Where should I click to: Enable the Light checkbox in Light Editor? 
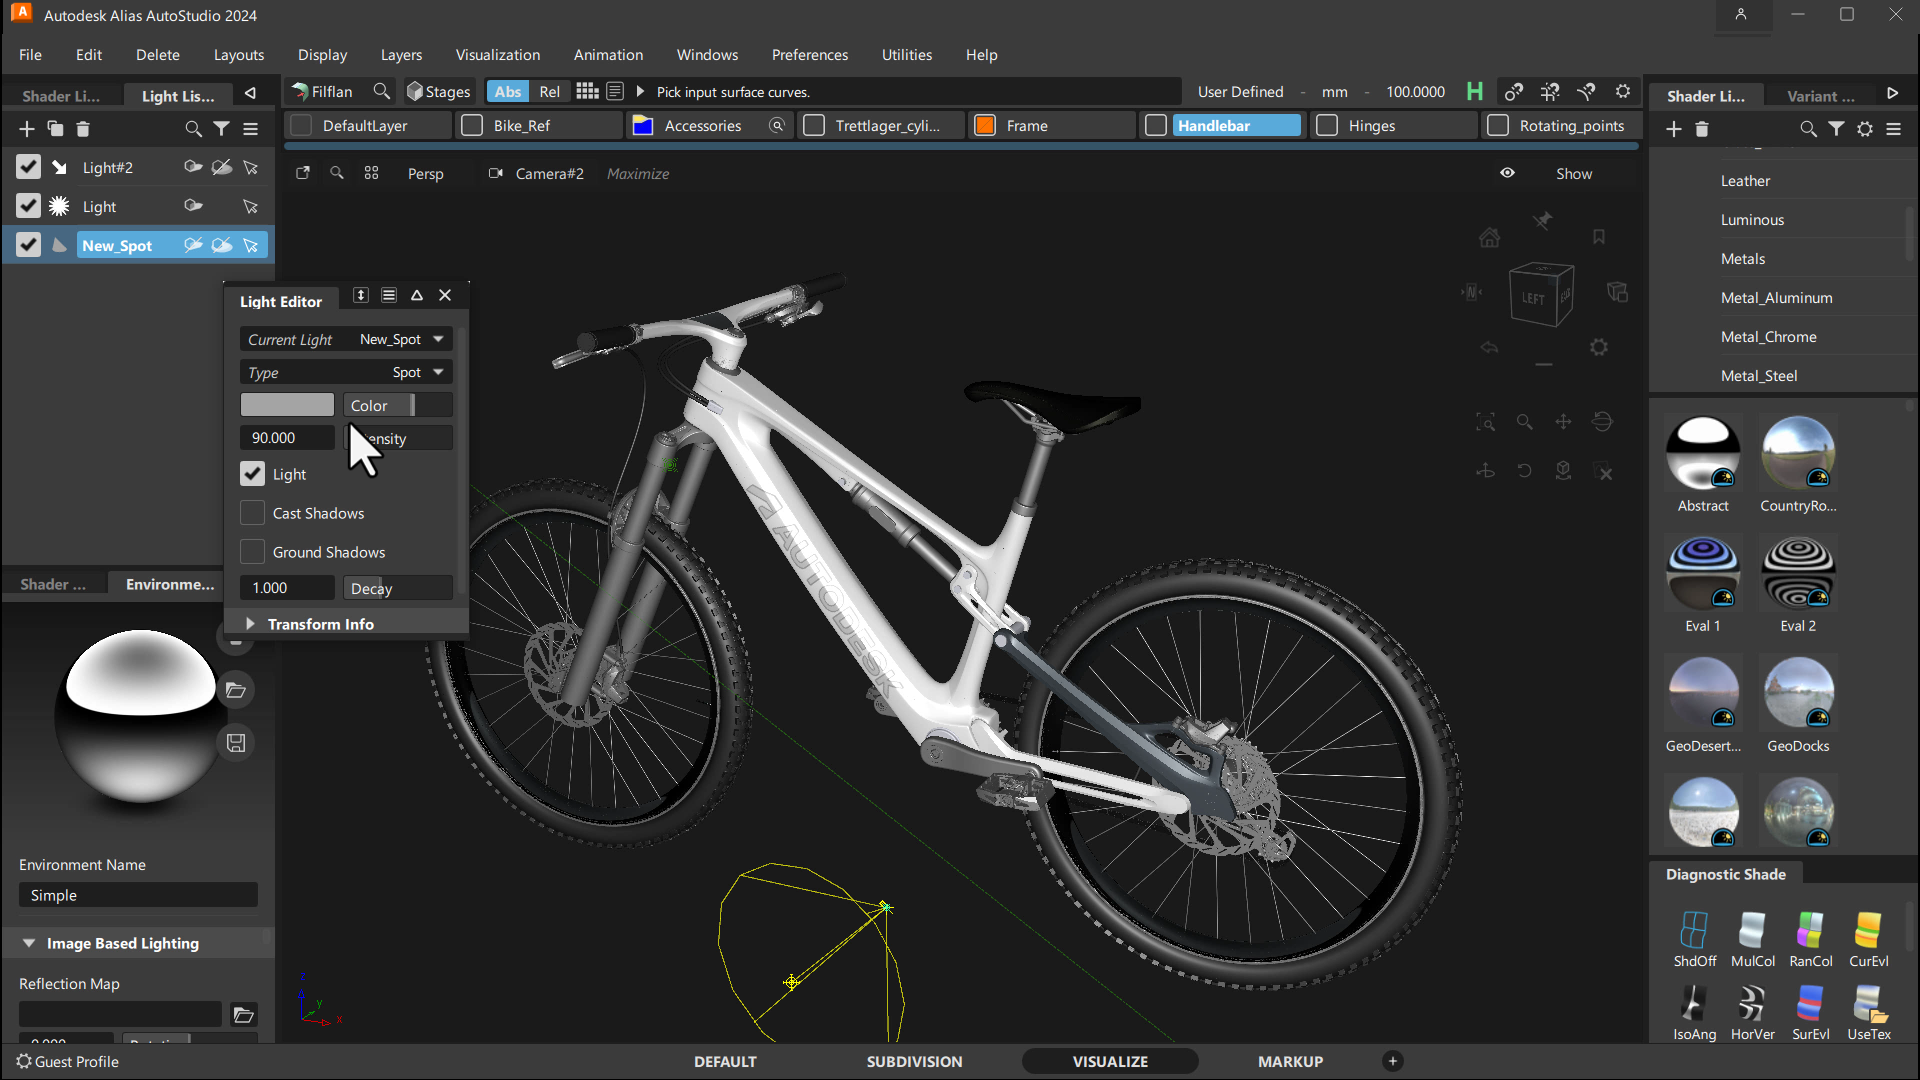(x=251, y=473)
